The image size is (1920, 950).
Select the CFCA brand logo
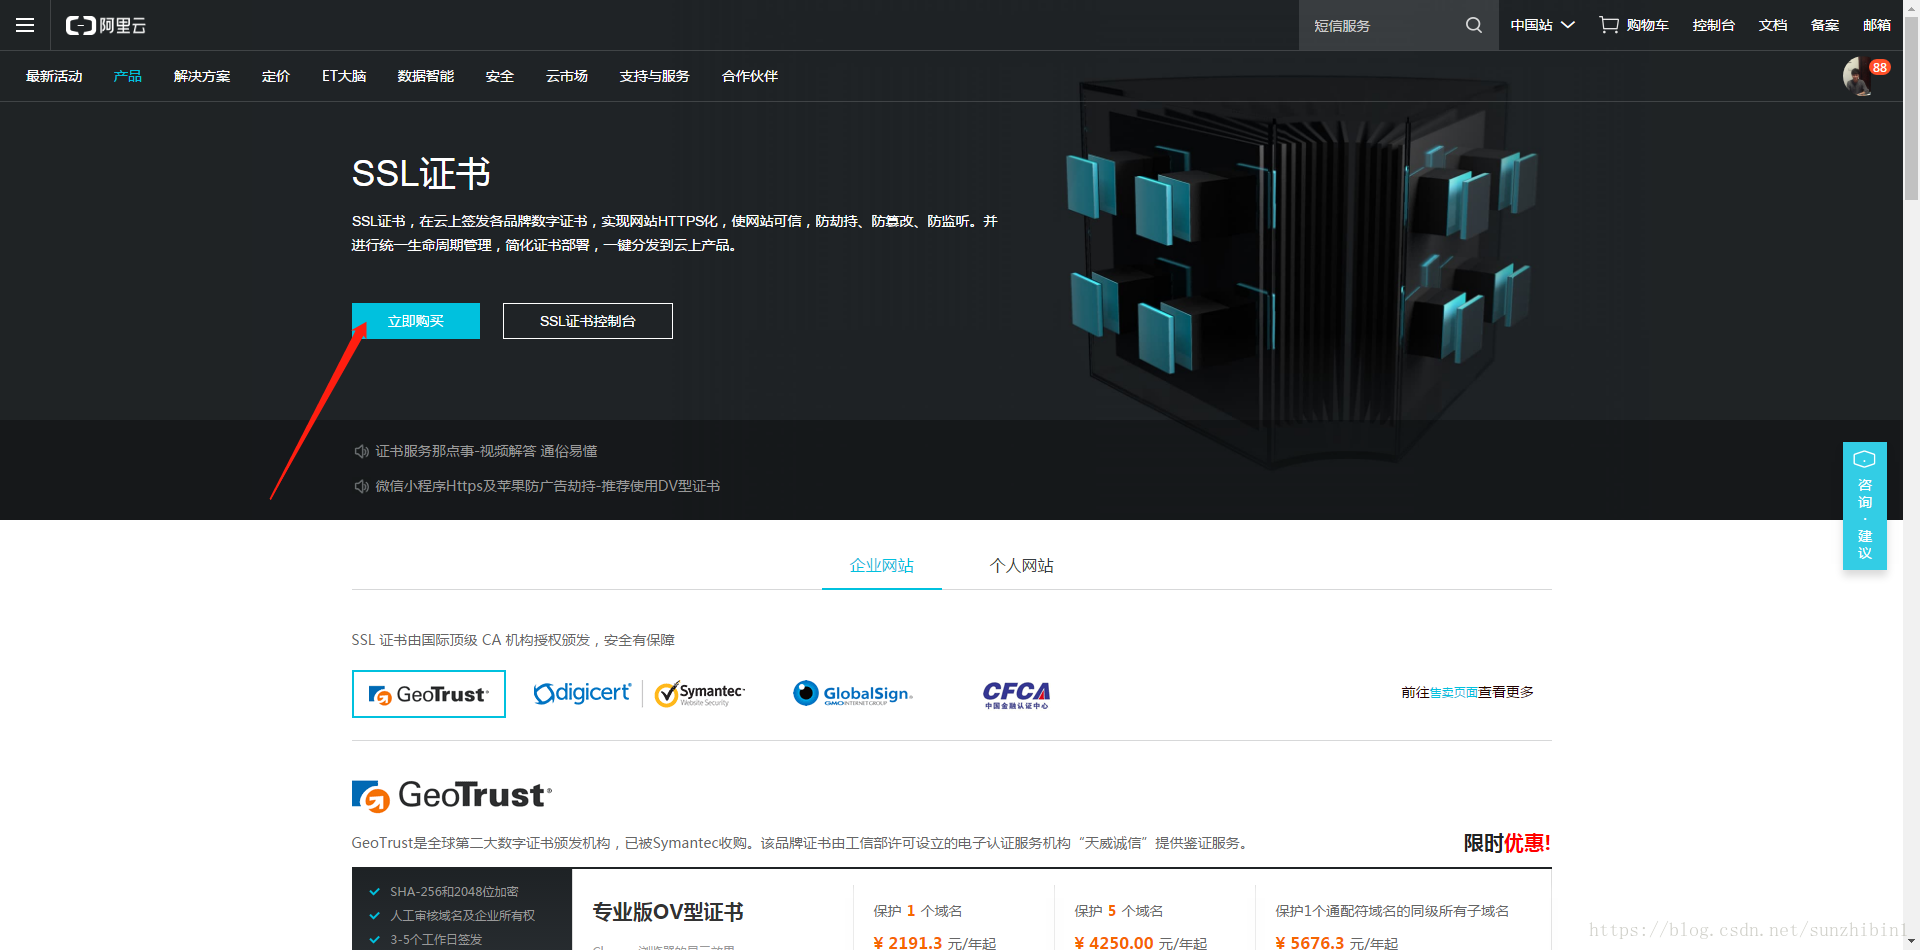[1016, 694]
